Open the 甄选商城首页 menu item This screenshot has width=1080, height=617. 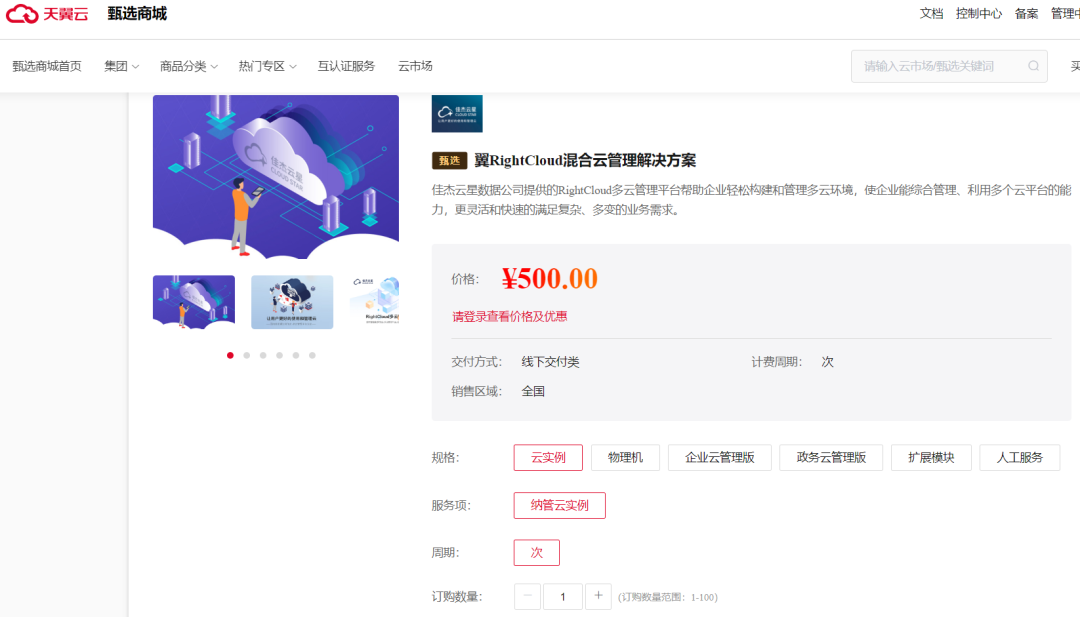click(46, 65)
